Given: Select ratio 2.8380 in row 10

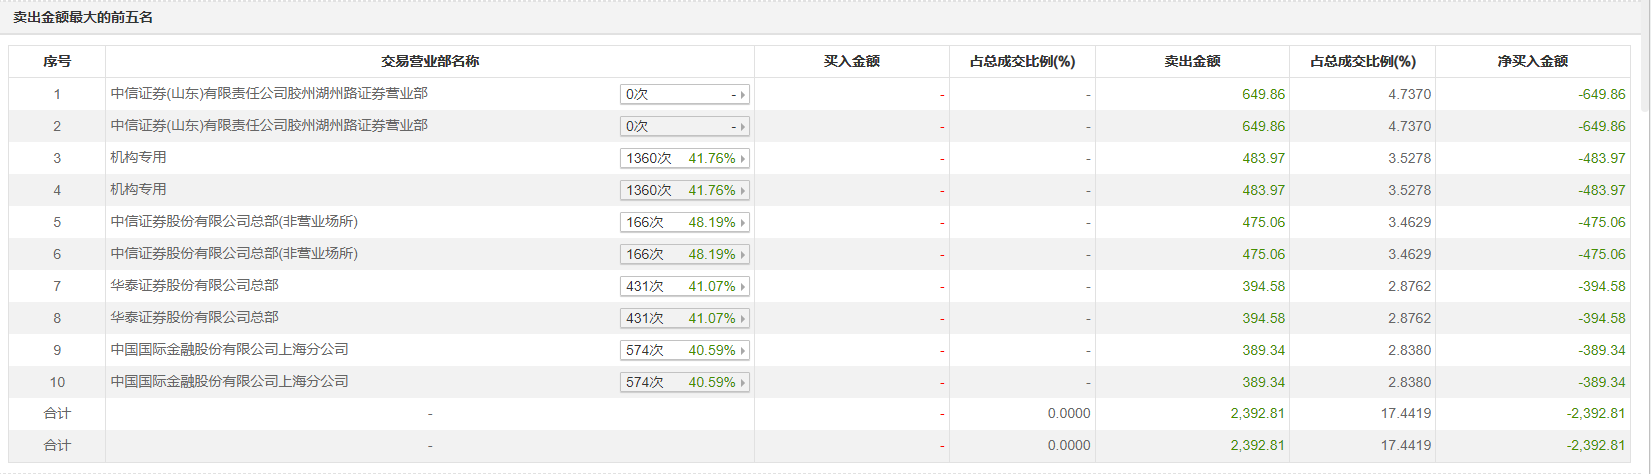Looking at the screenshot, I should pos(1410,382).
